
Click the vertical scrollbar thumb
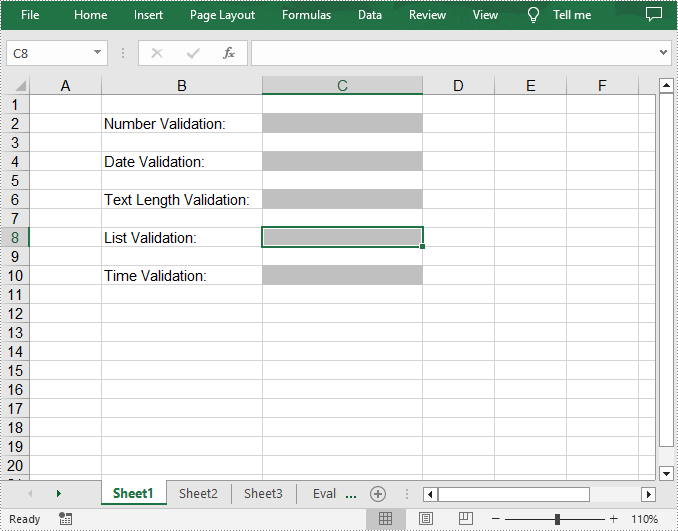(x=666, y=270)
